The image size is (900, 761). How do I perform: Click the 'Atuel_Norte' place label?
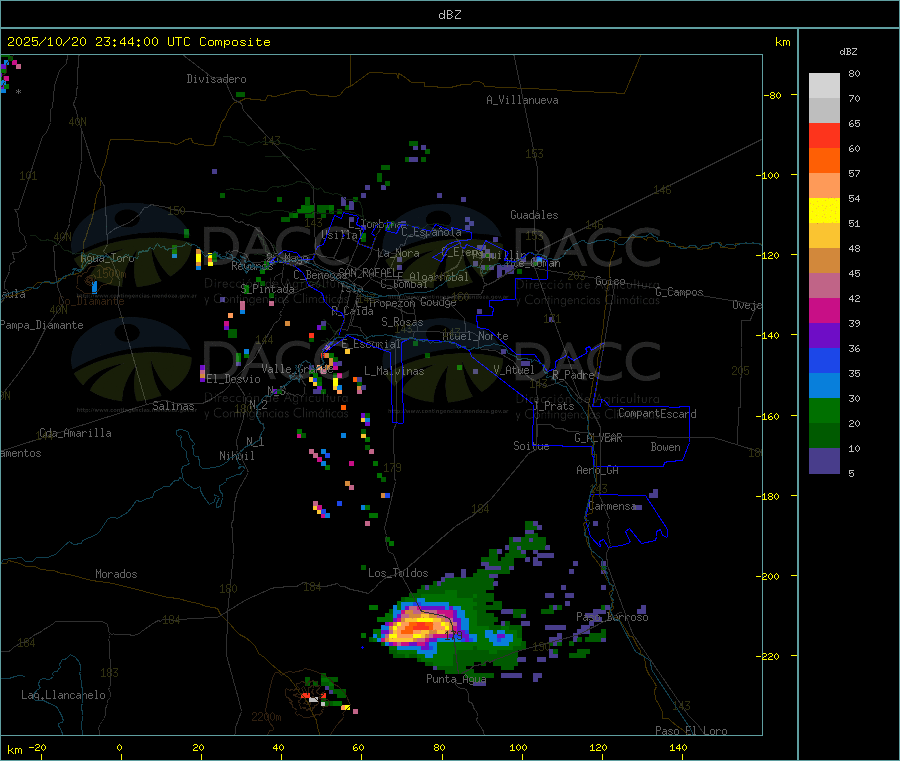(475, 336)
